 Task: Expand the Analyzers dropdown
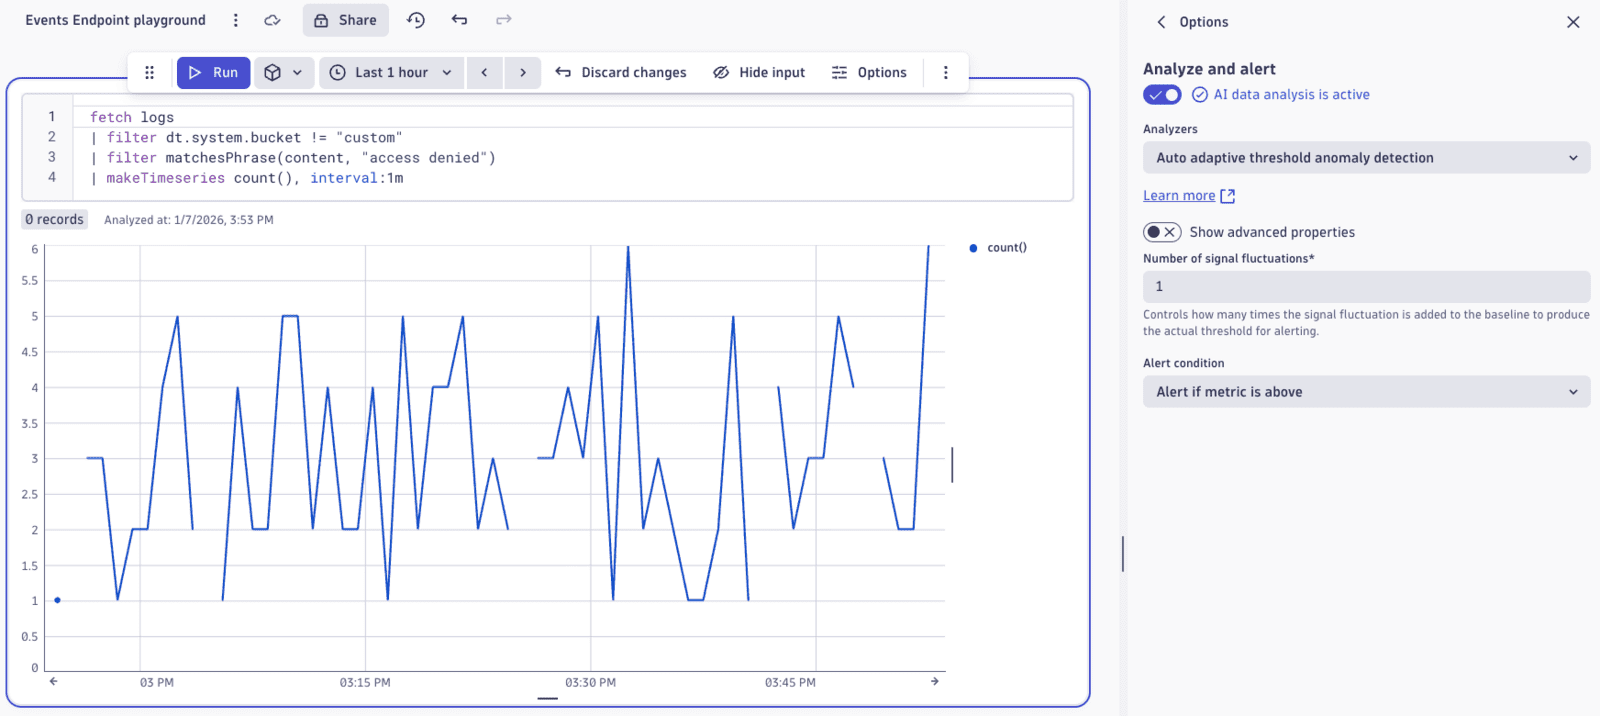point(1366,158)
